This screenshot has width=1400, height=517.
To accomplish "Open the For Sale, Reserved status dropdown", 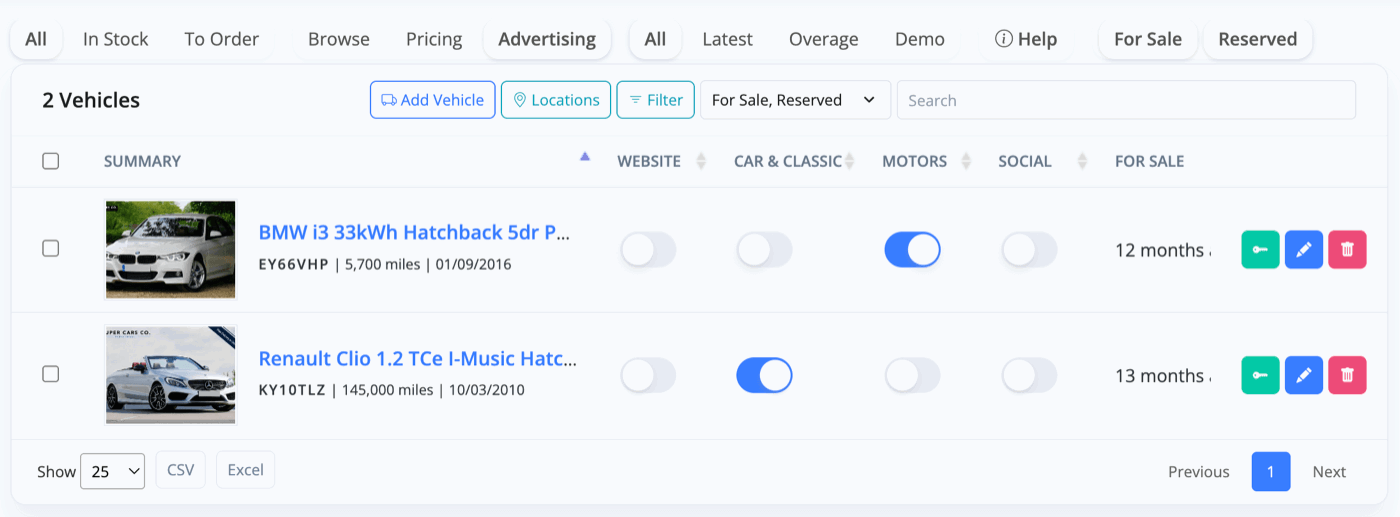I will click(795, 100).
